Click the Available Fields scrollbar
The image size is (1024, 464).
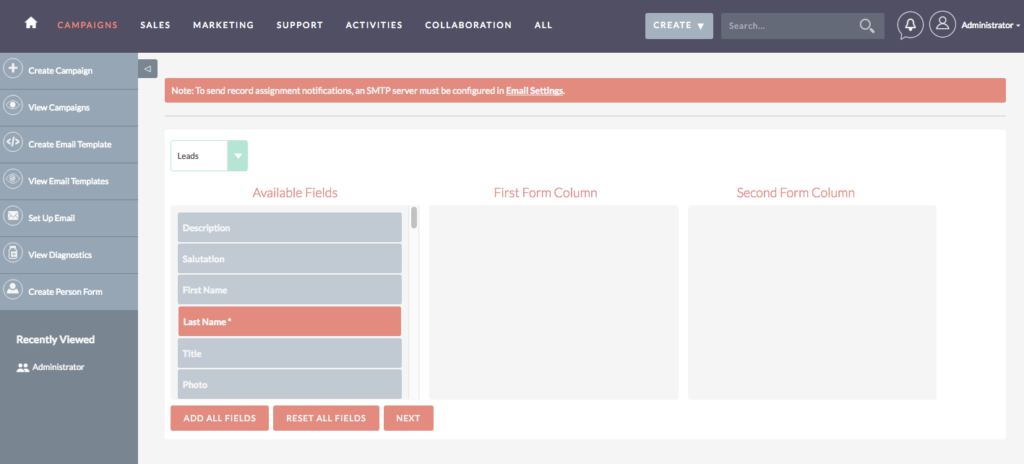(414, 220)
